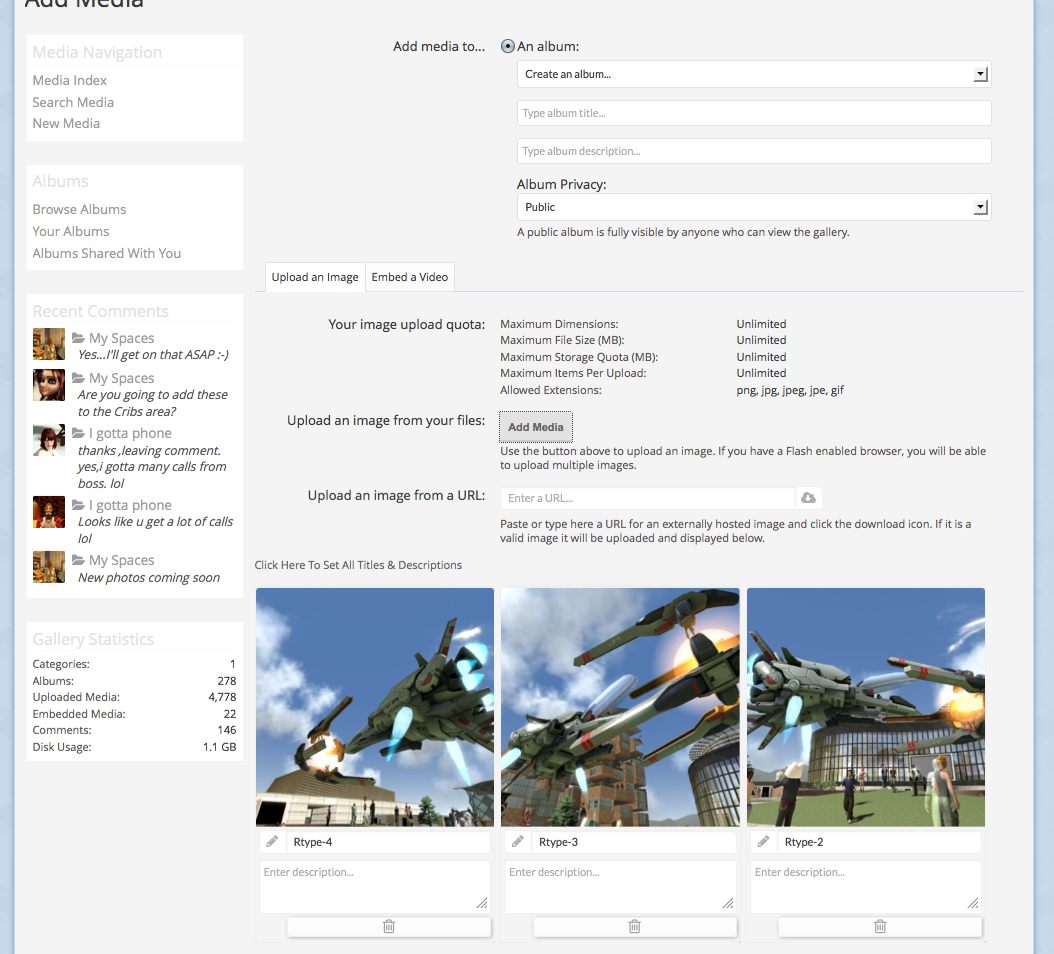Open Albums Shared With You link
This screenshot has width=1054, height=954.
pos(106,253)
